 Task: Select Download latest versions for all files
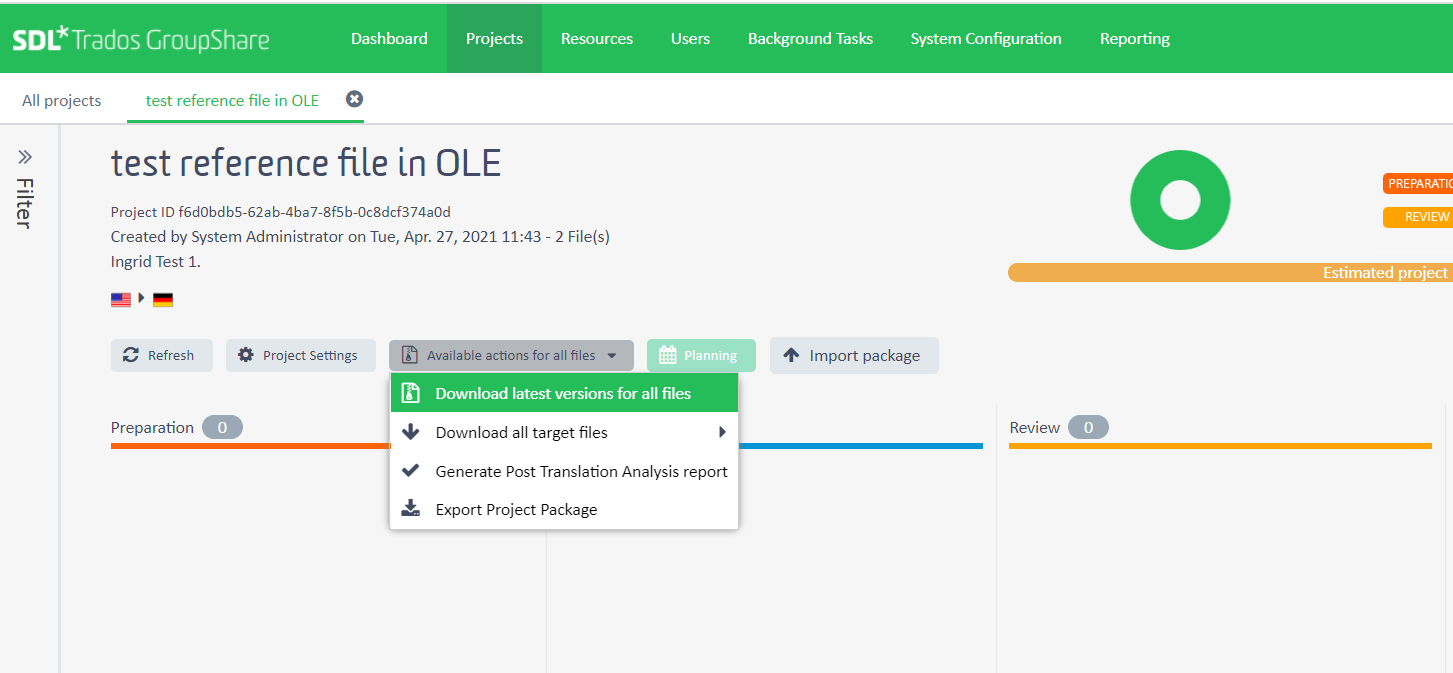[563, 393]
